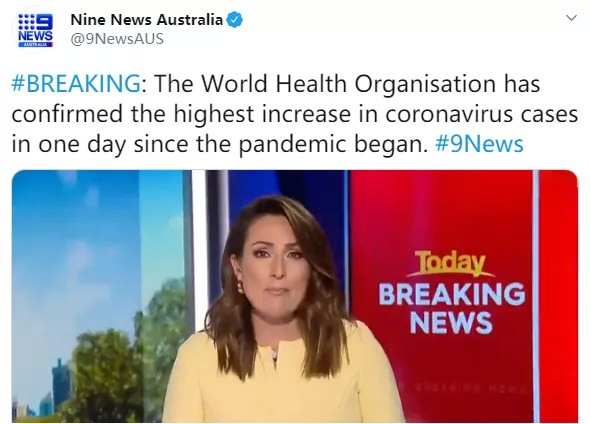The image size is (590, 424).
Task: Play the news presenter video
Action: point(295,296)
